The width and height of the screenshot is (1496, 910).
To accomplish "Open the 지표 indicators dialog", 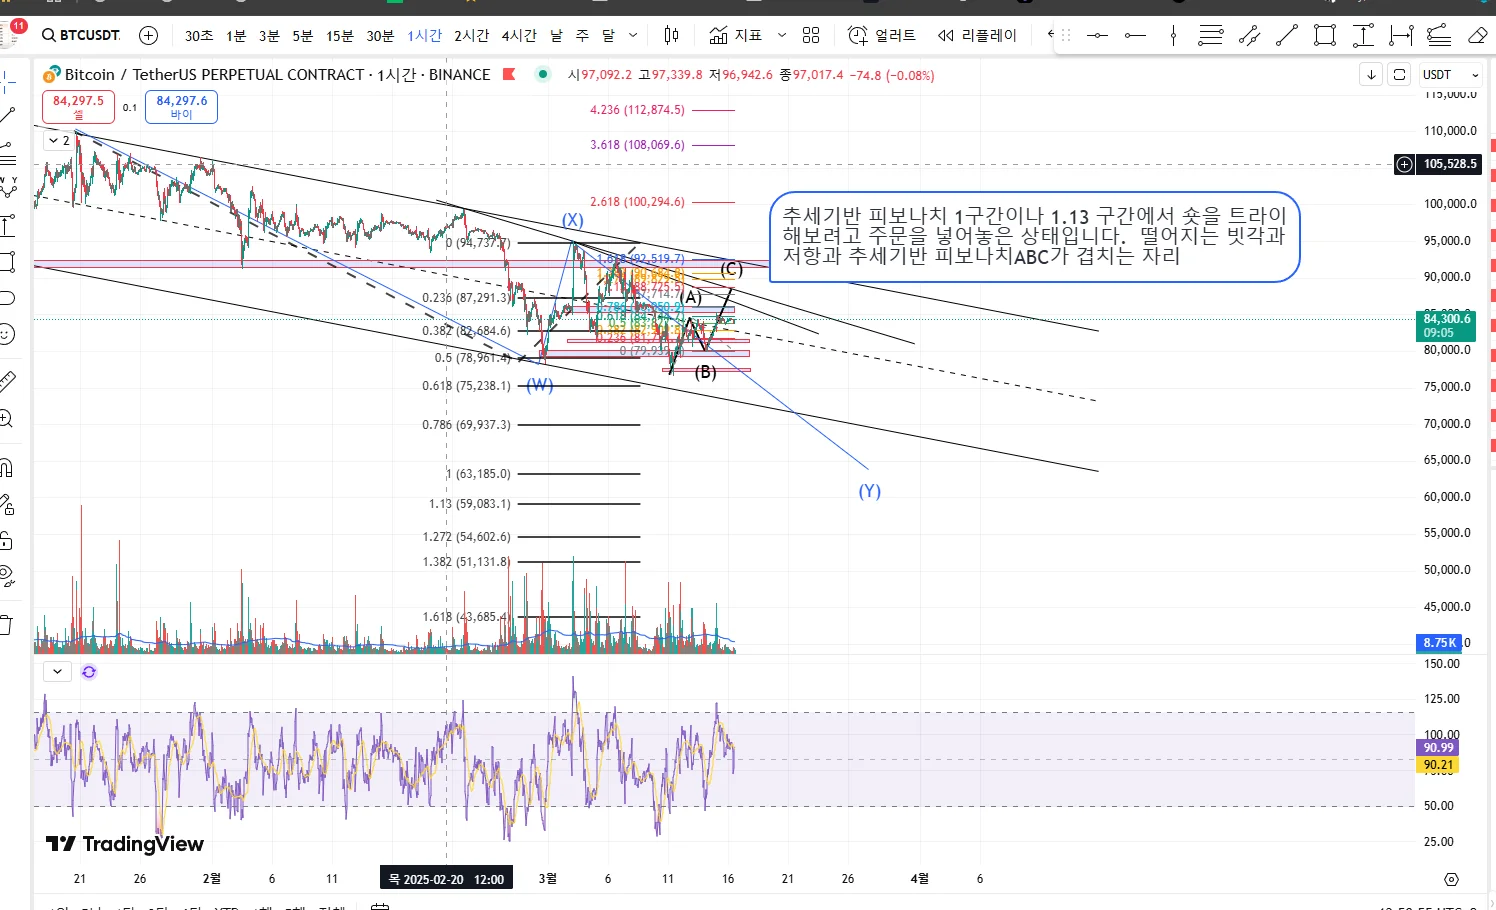I will click(x=736, y=35).
